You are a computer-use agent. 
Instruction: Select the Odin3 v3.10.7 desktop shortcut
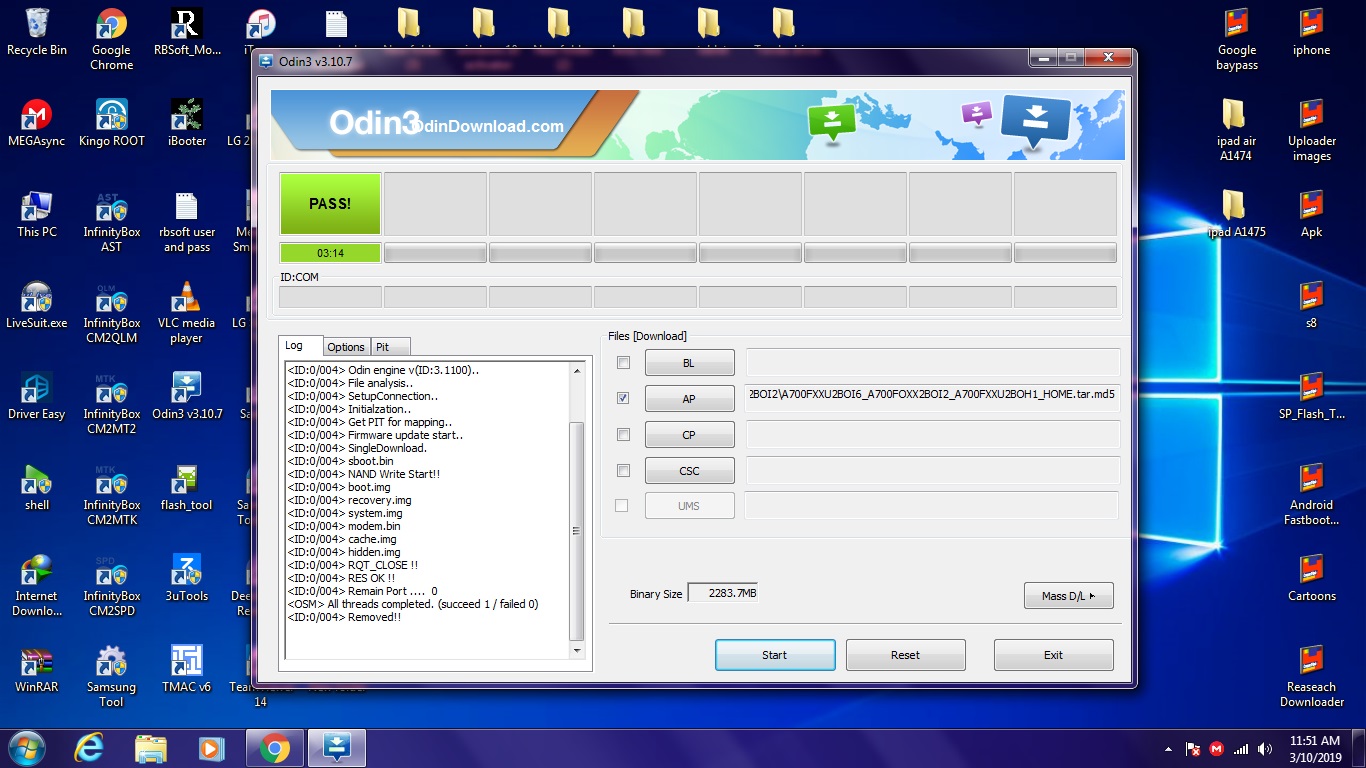tap(187, 396)
